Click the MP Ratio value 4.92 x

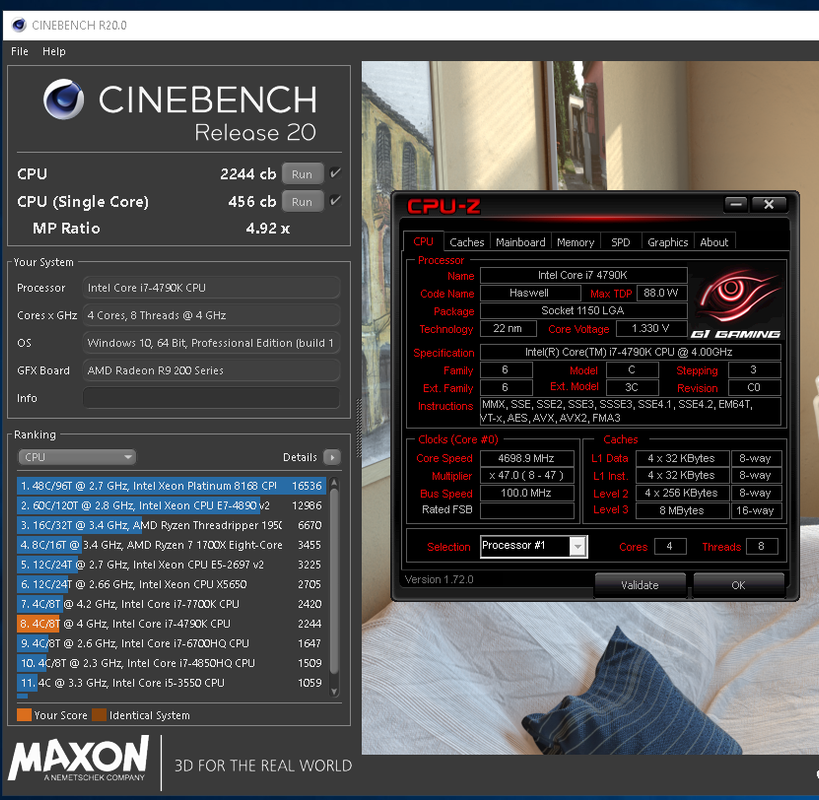pyautogui.click(x=268, y=228)
